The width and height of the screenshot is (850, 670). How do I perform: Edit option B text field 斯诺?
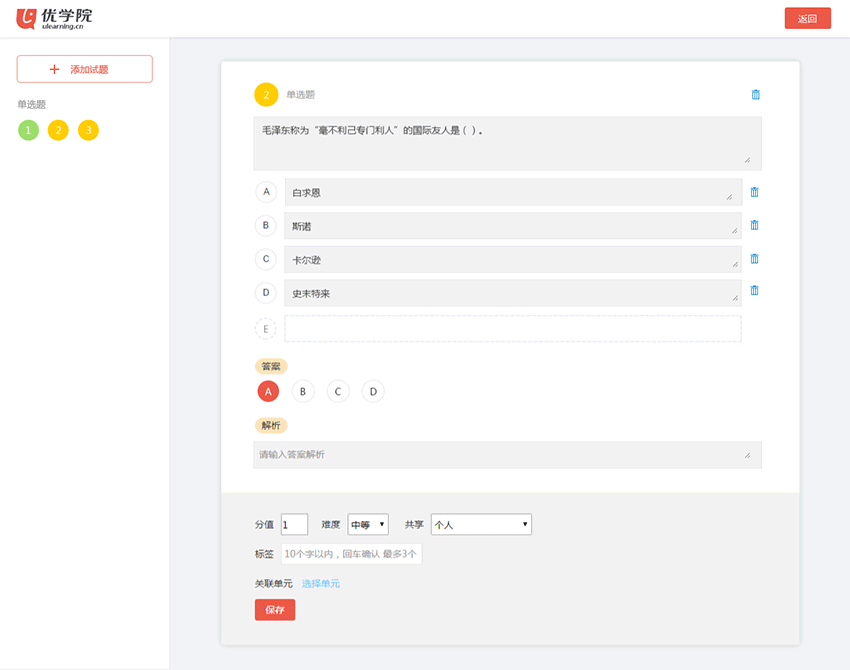click(513, 226)
